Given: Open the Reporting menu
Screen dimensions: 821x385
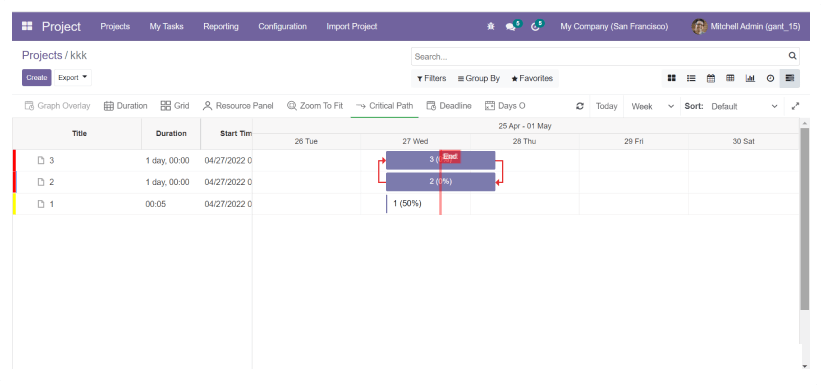Looking at the screenshot, I should pyautogui.click(x=221, y=26).
